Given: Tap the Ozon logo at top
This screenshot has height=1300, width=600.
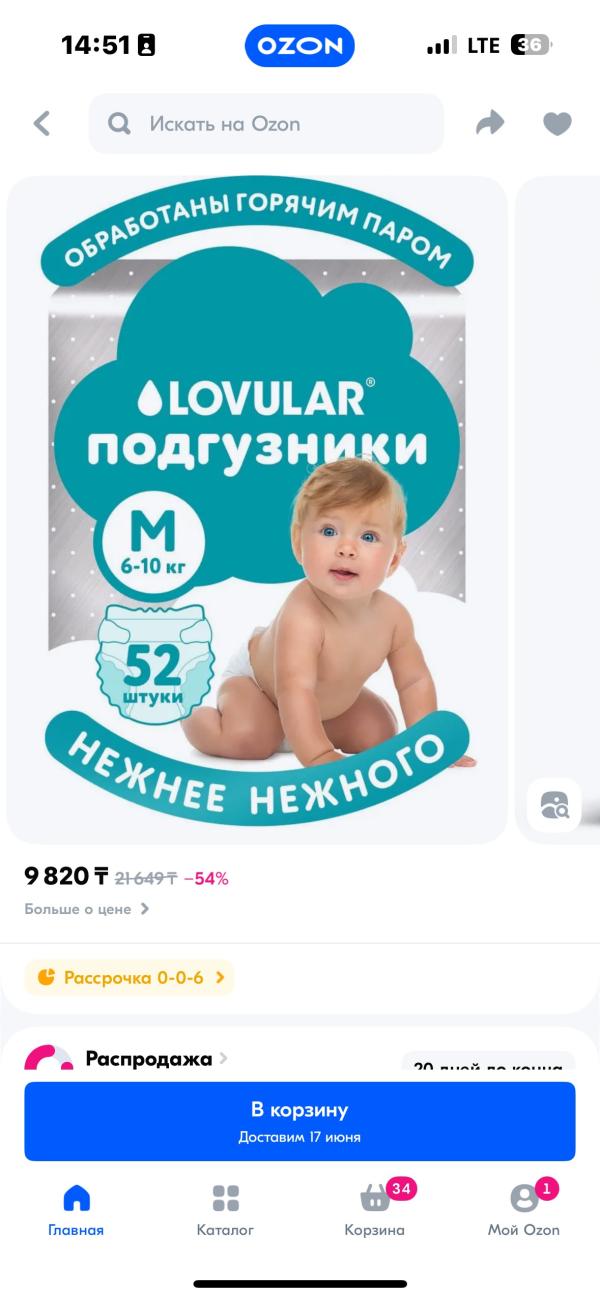Looking at the screenshot, I should [300, 46].
